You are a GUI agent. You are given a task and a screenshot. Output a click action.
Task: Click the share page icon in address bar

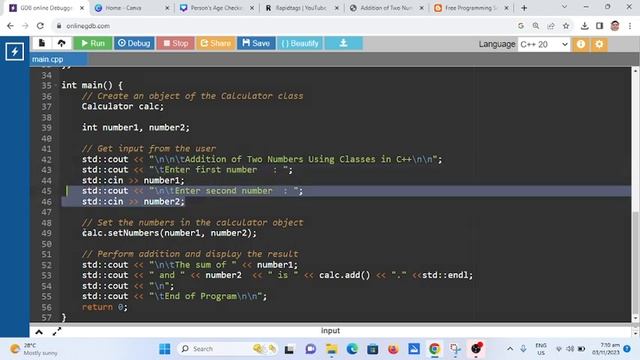click(551, 26)
